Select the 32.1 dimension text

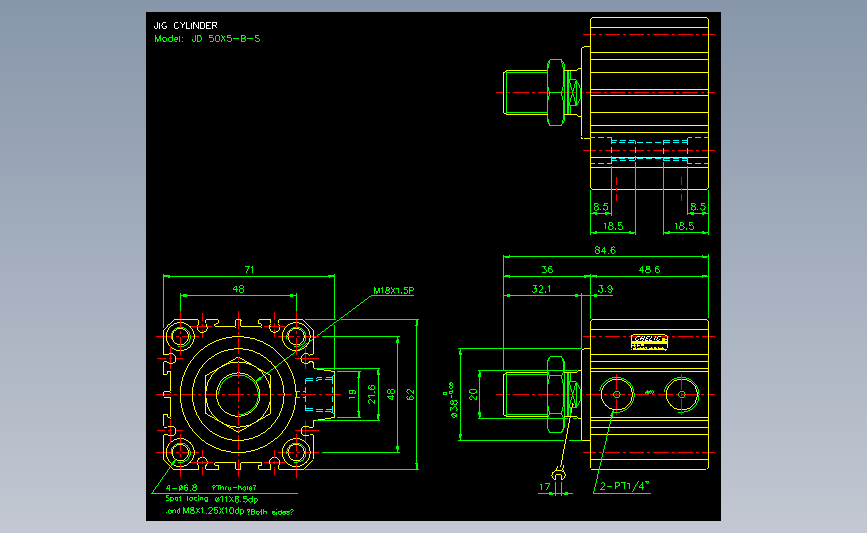(541, 289)
